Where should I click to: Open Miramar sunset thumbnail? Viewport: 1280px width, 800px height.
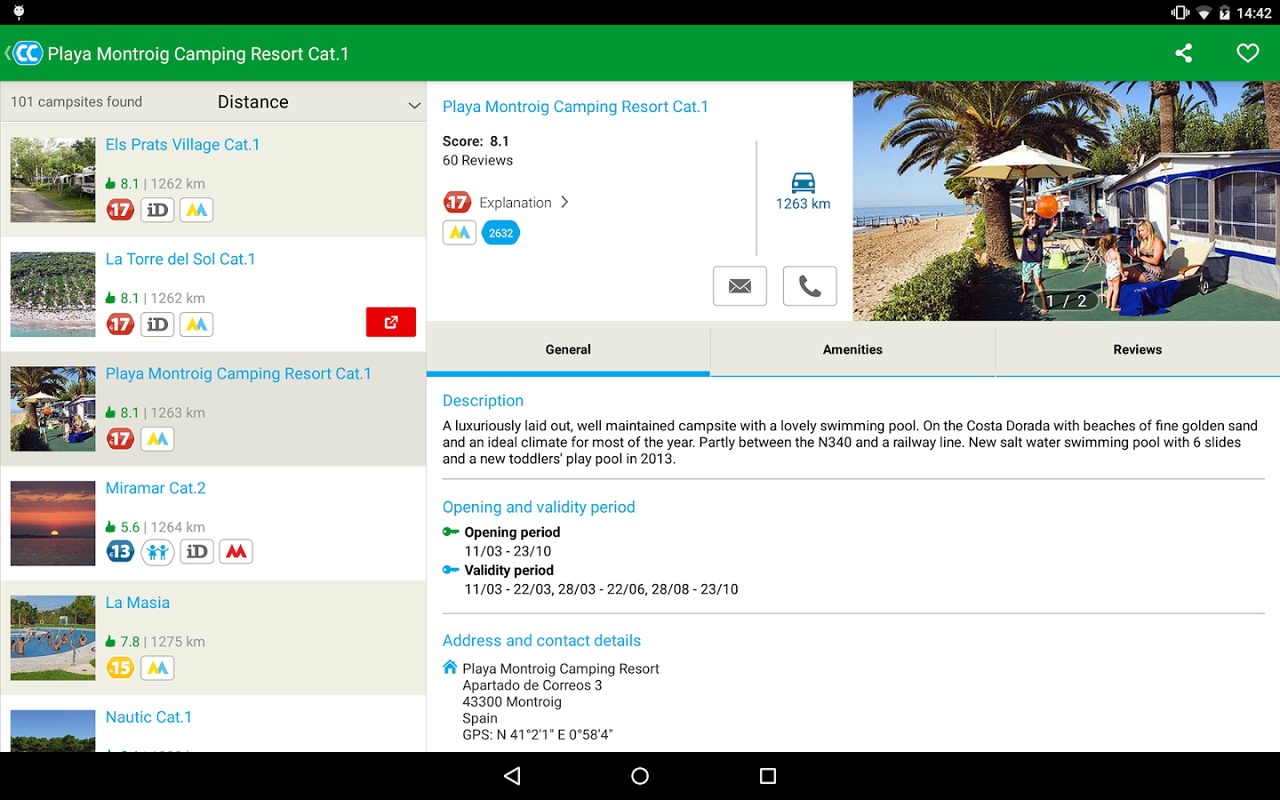53,524
